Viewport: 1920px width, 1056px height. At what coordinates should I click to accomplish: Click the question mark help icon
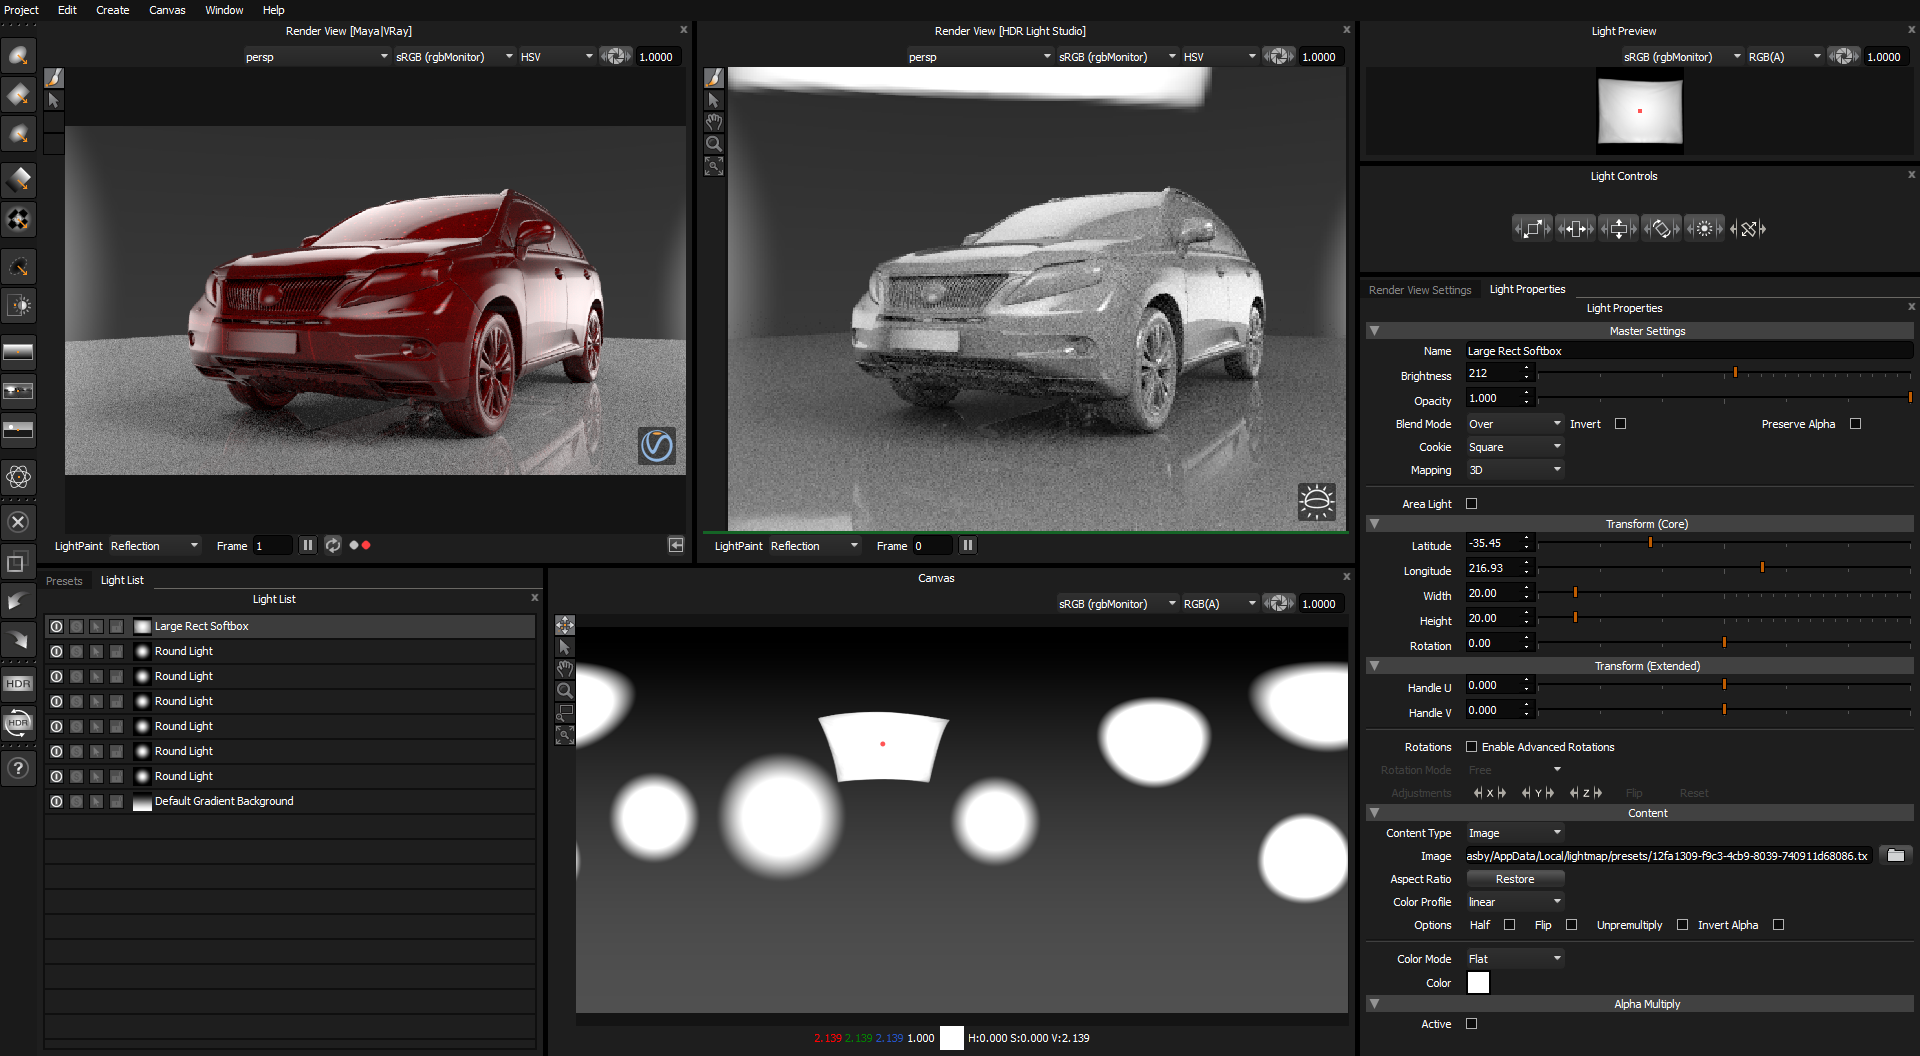point(19,768)
